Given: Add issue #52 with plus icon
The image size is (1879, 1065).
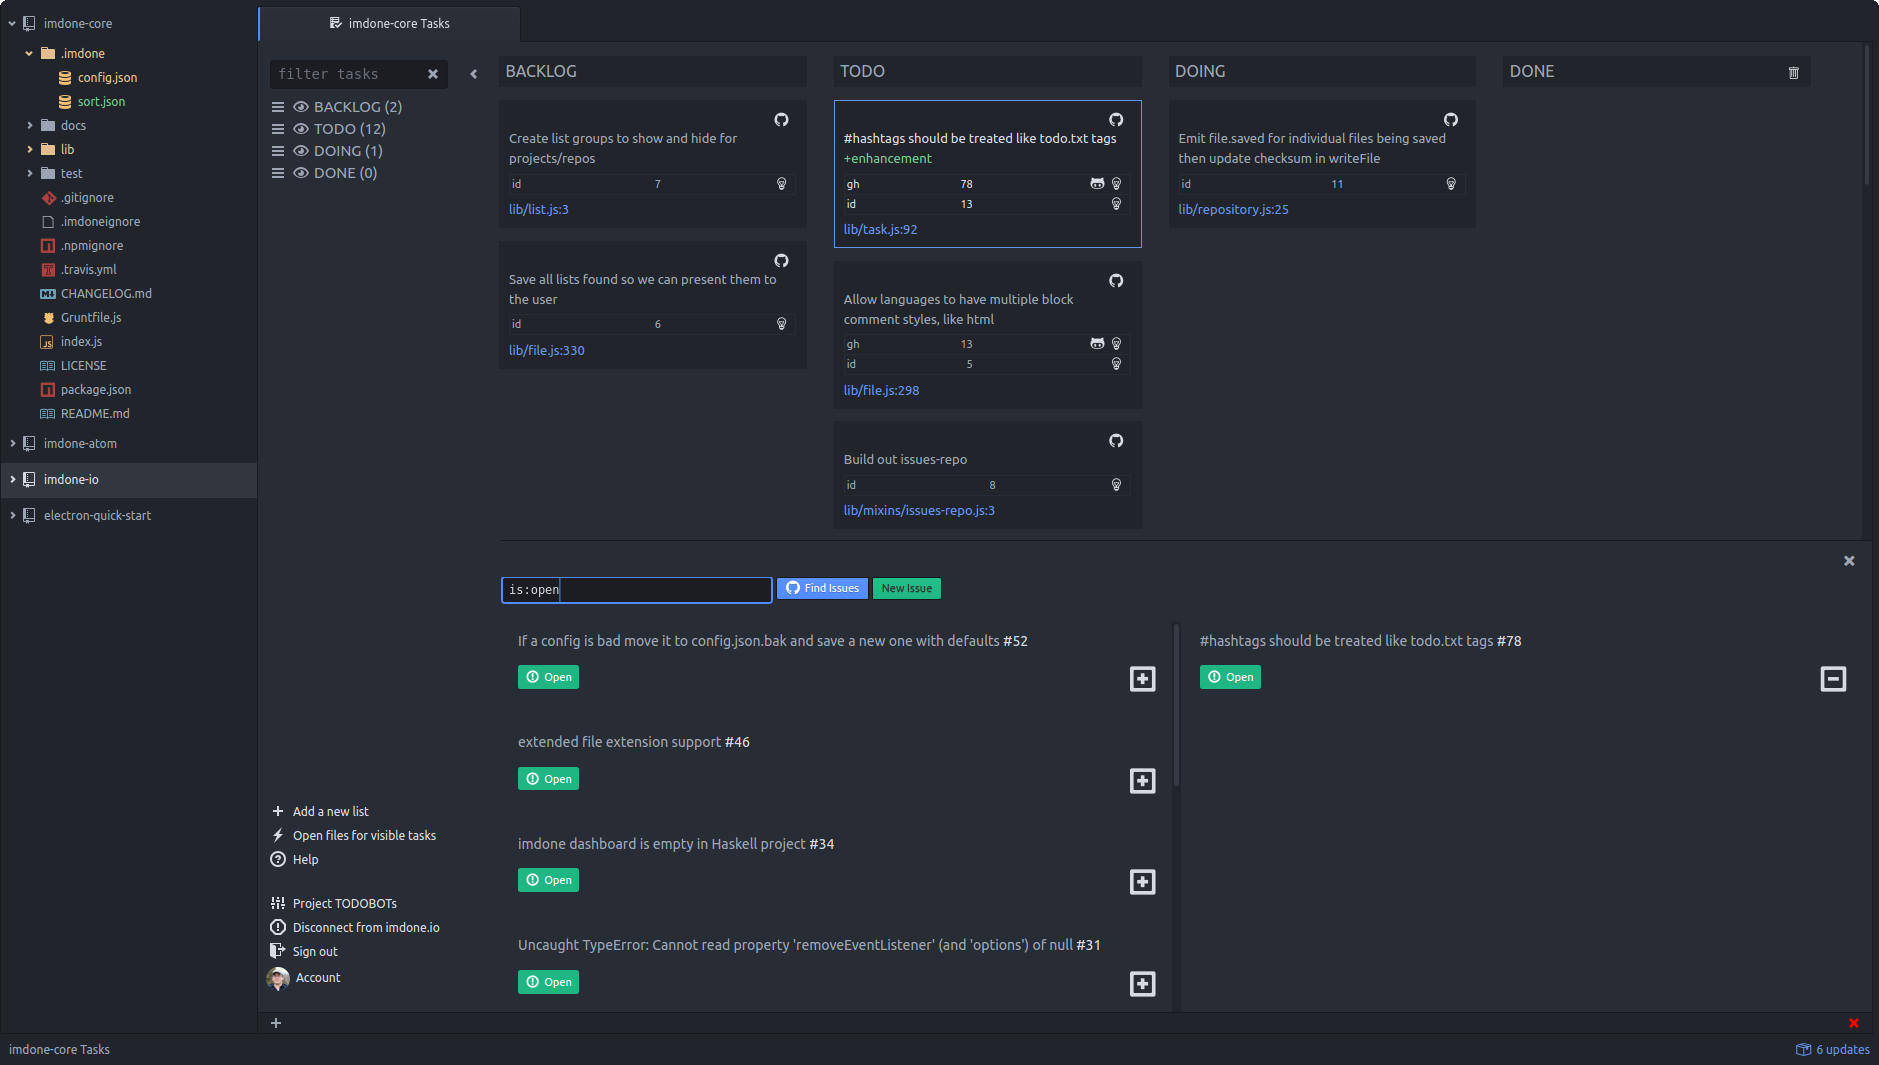Looking at the screenshot, I should pyautogui.click(x=1142, y=679).
